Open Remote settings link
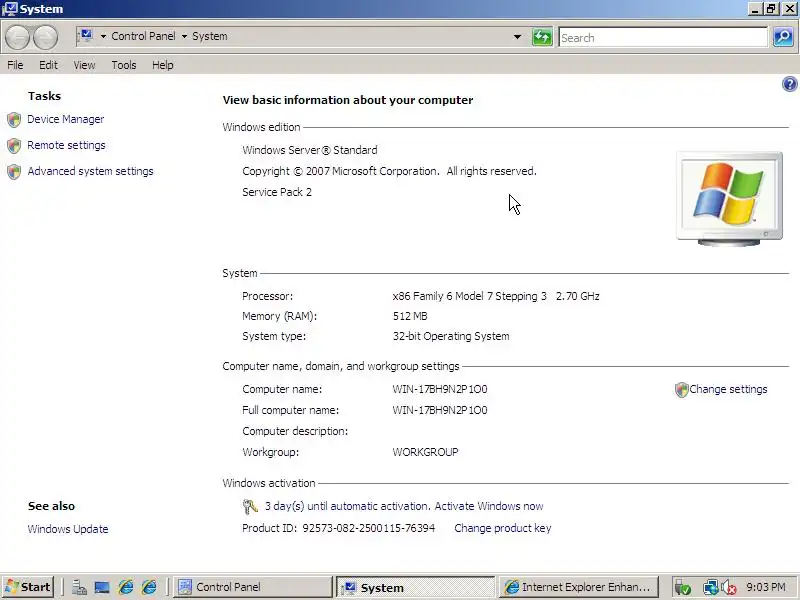The width and height of the screenshot is (800, 600). coord(66,145)
